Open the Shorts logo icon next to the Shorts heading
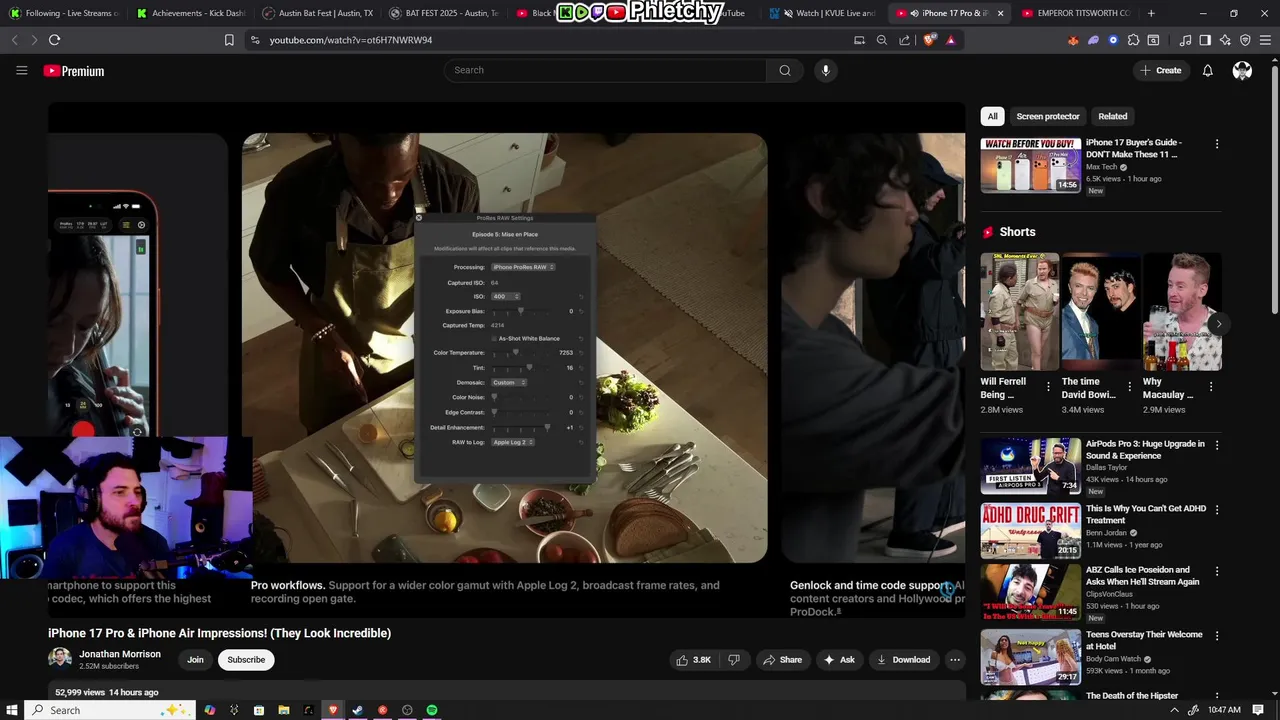Screen dimensions: 1280x720 click(988, 232)
